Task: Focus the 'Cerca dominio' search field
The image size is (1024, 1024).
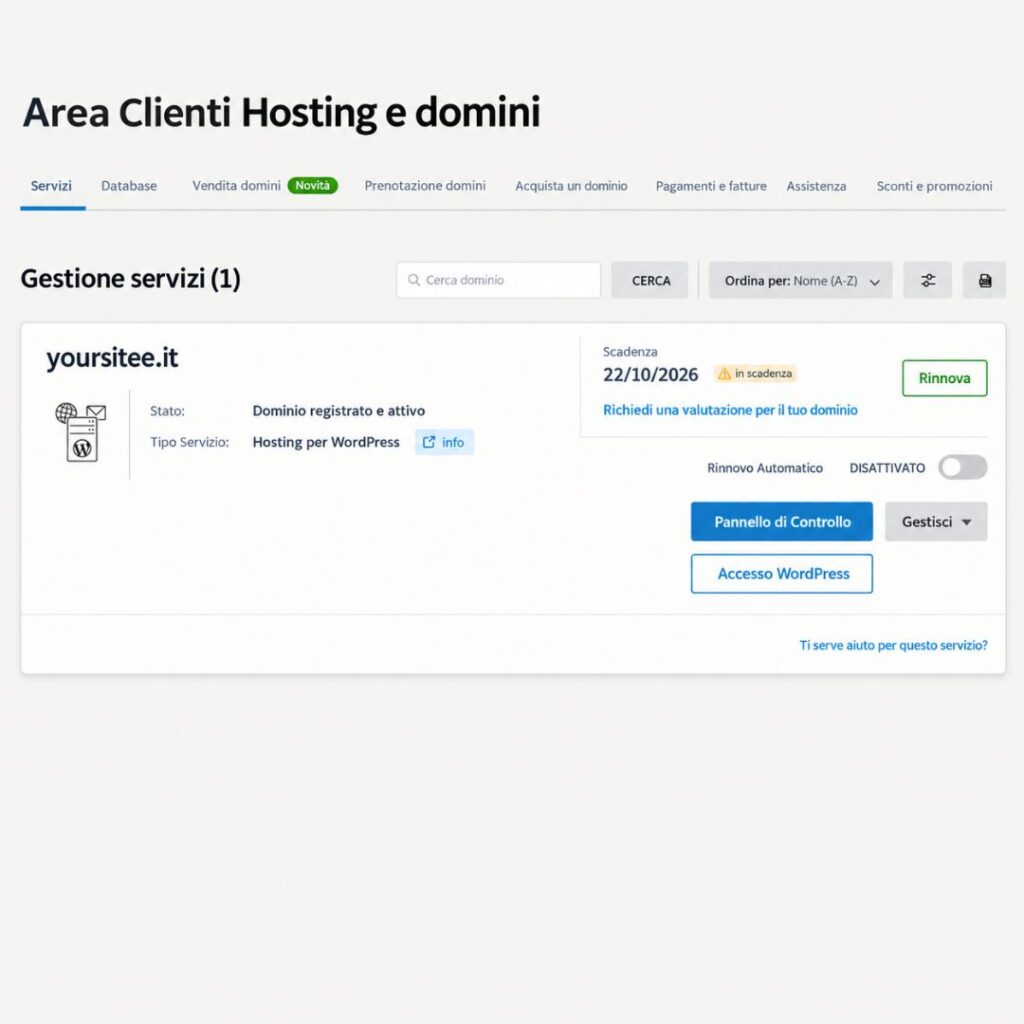Action: (498, 280)
